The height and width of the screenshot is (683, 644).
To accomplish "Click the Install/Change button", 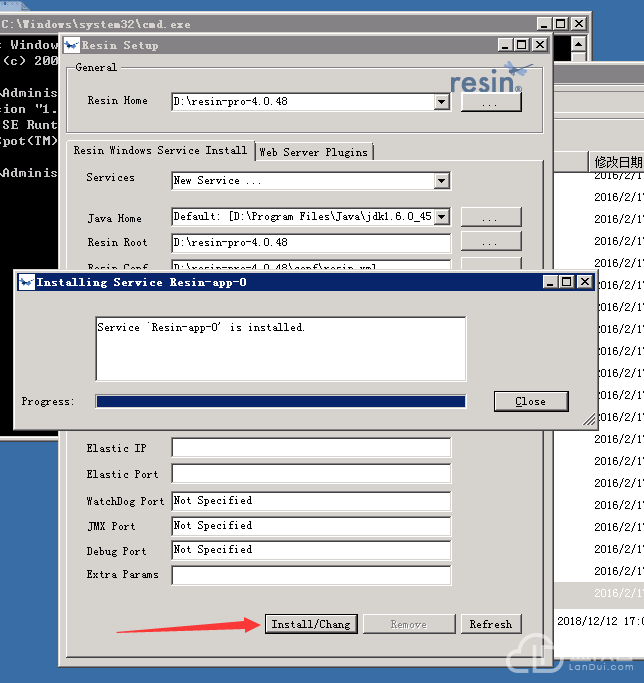I will [x=311, y=624].
